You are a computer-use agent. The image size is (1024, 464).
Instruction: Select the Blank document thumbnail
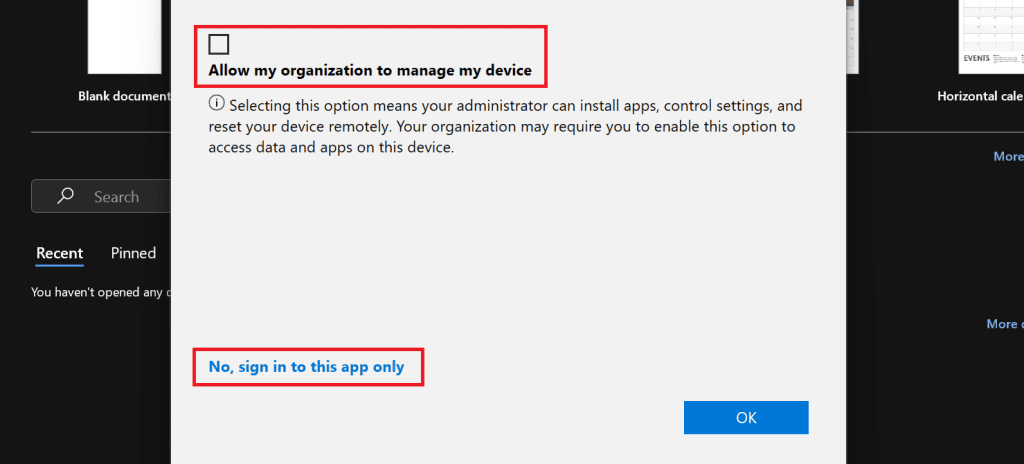125,37
